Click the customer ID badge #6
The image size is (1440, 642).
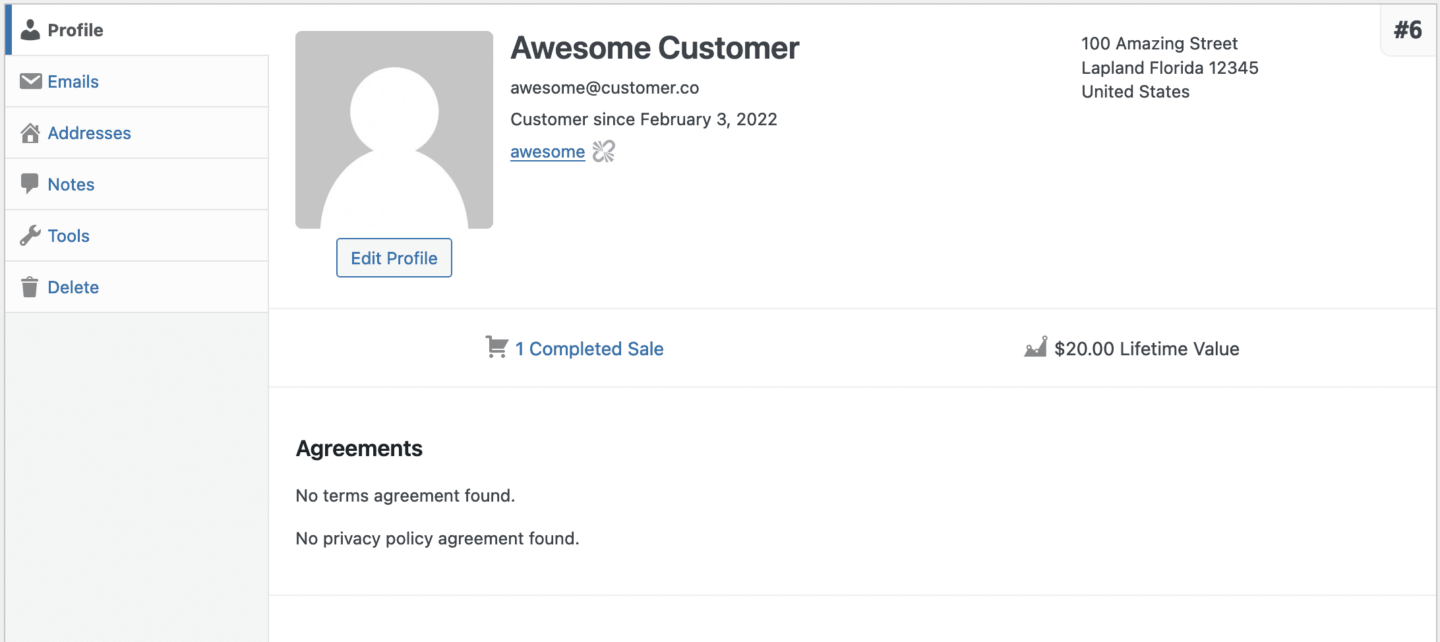pos(1409,29)
